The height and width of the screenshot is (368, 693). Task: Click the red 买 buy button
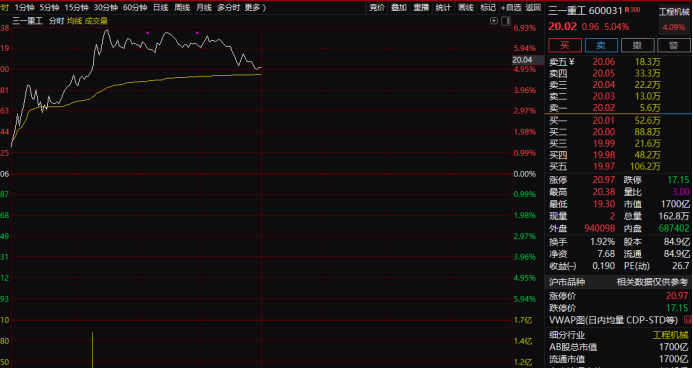click(565, 45)
